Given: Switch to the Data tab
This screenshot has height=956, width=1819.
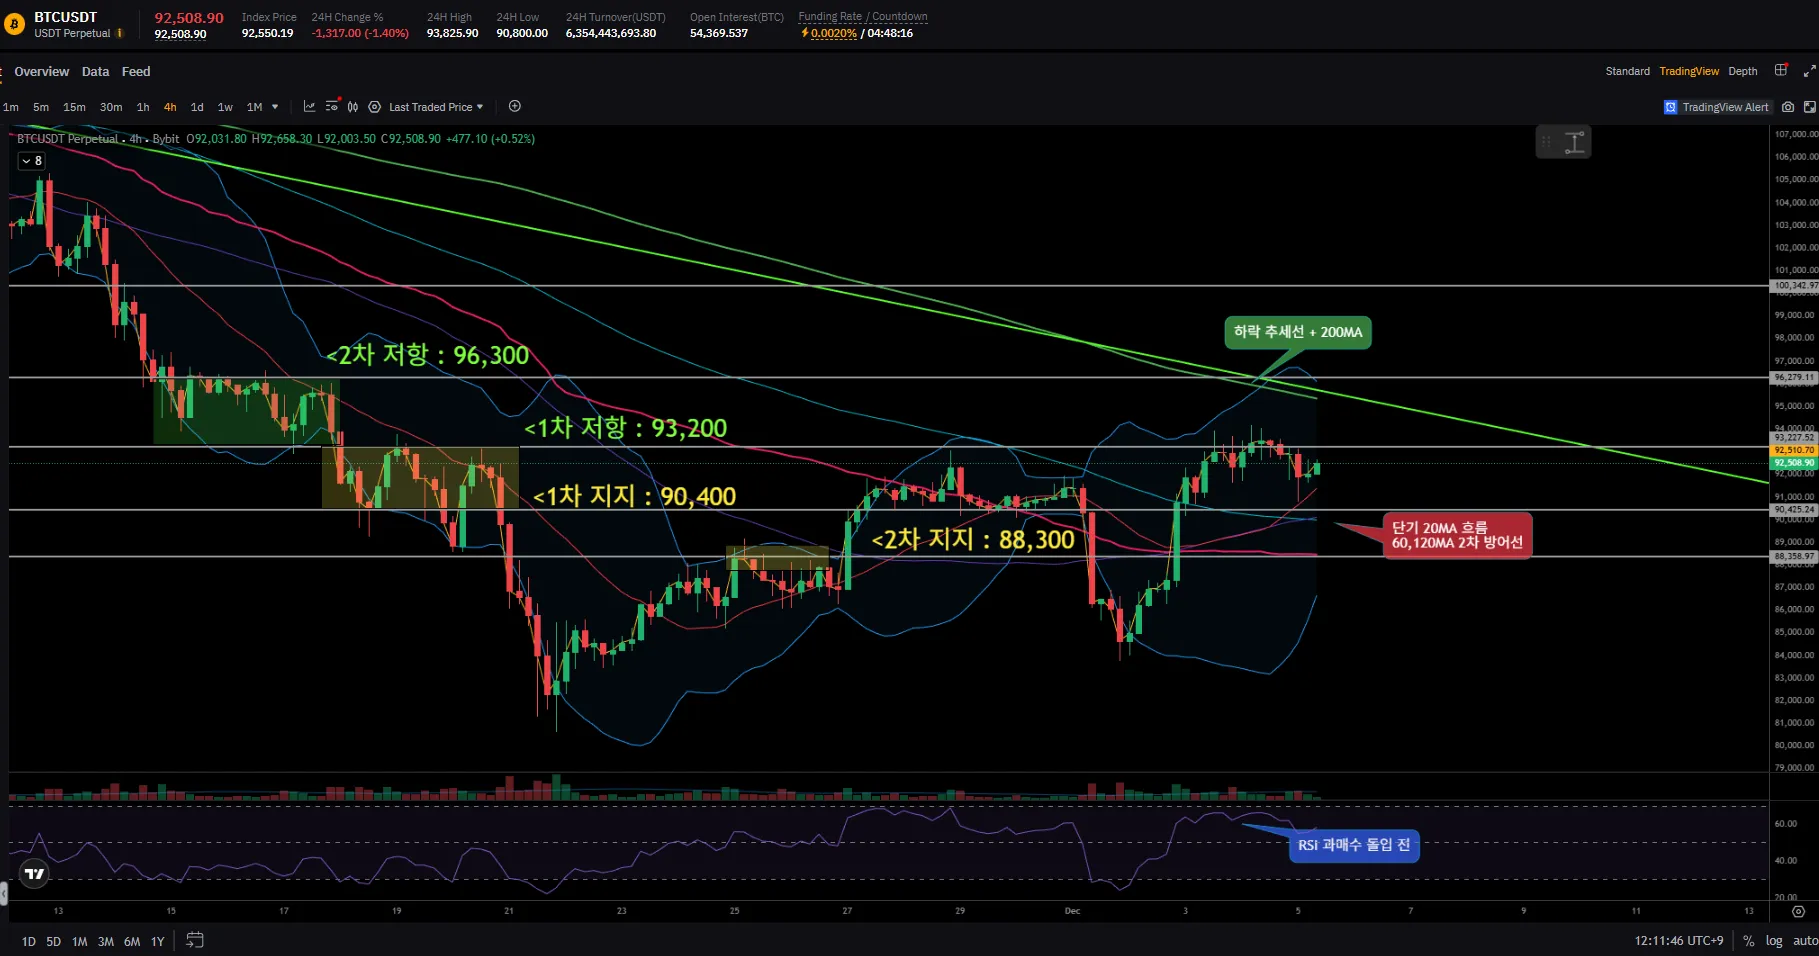Looking at the screenshot, I should click(95, 72).
